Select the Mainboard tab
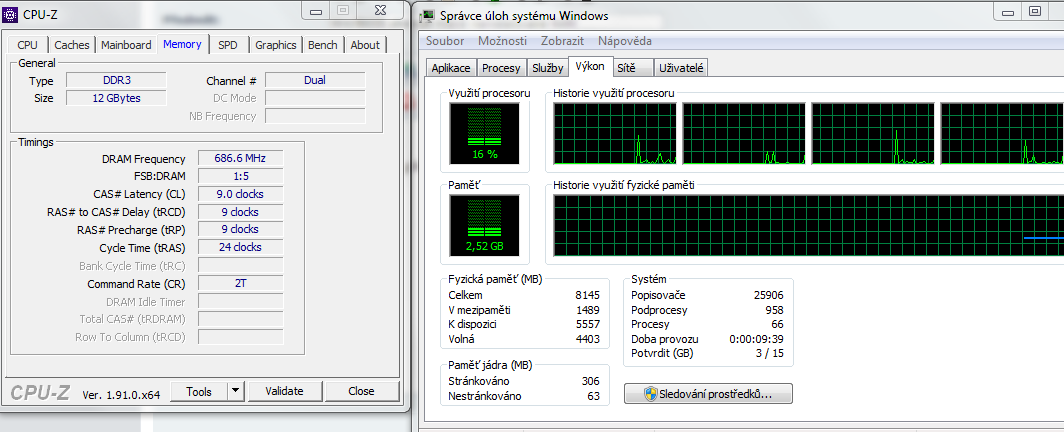The height and width of the screenshot is (432, 1064). 126,45
